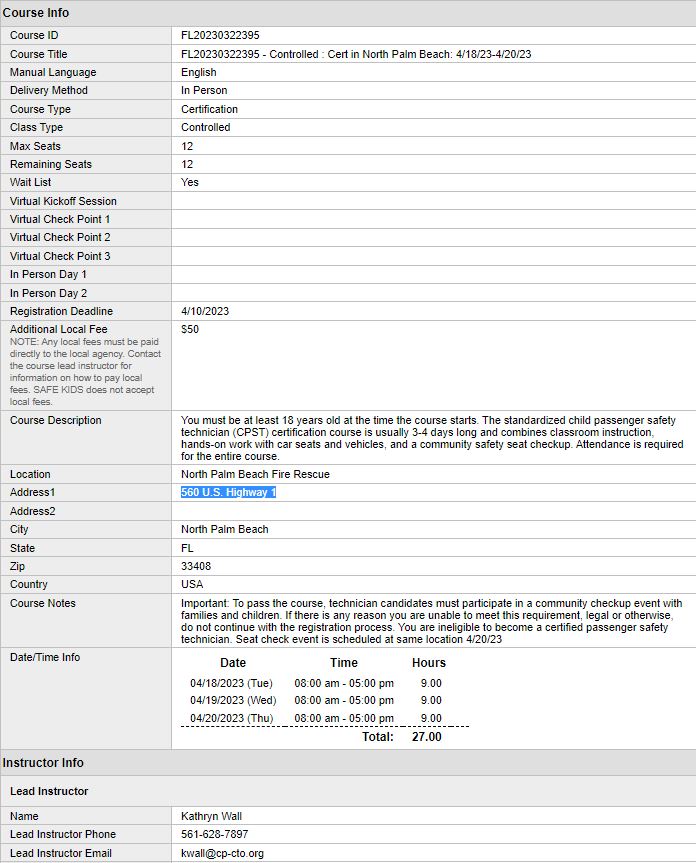Click the Registration Deadline date 4/10/2023
Image resolution: width=696 pixels, height=863 pixels.
tap(205, 311)
